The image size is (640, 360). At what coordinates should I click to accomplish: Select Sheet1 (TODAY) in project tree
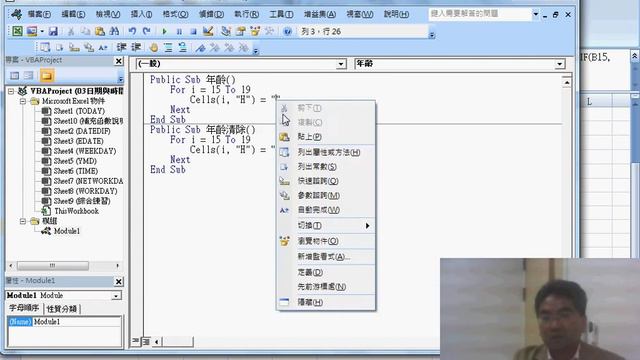pyautogui.click(x=79, y=111)
